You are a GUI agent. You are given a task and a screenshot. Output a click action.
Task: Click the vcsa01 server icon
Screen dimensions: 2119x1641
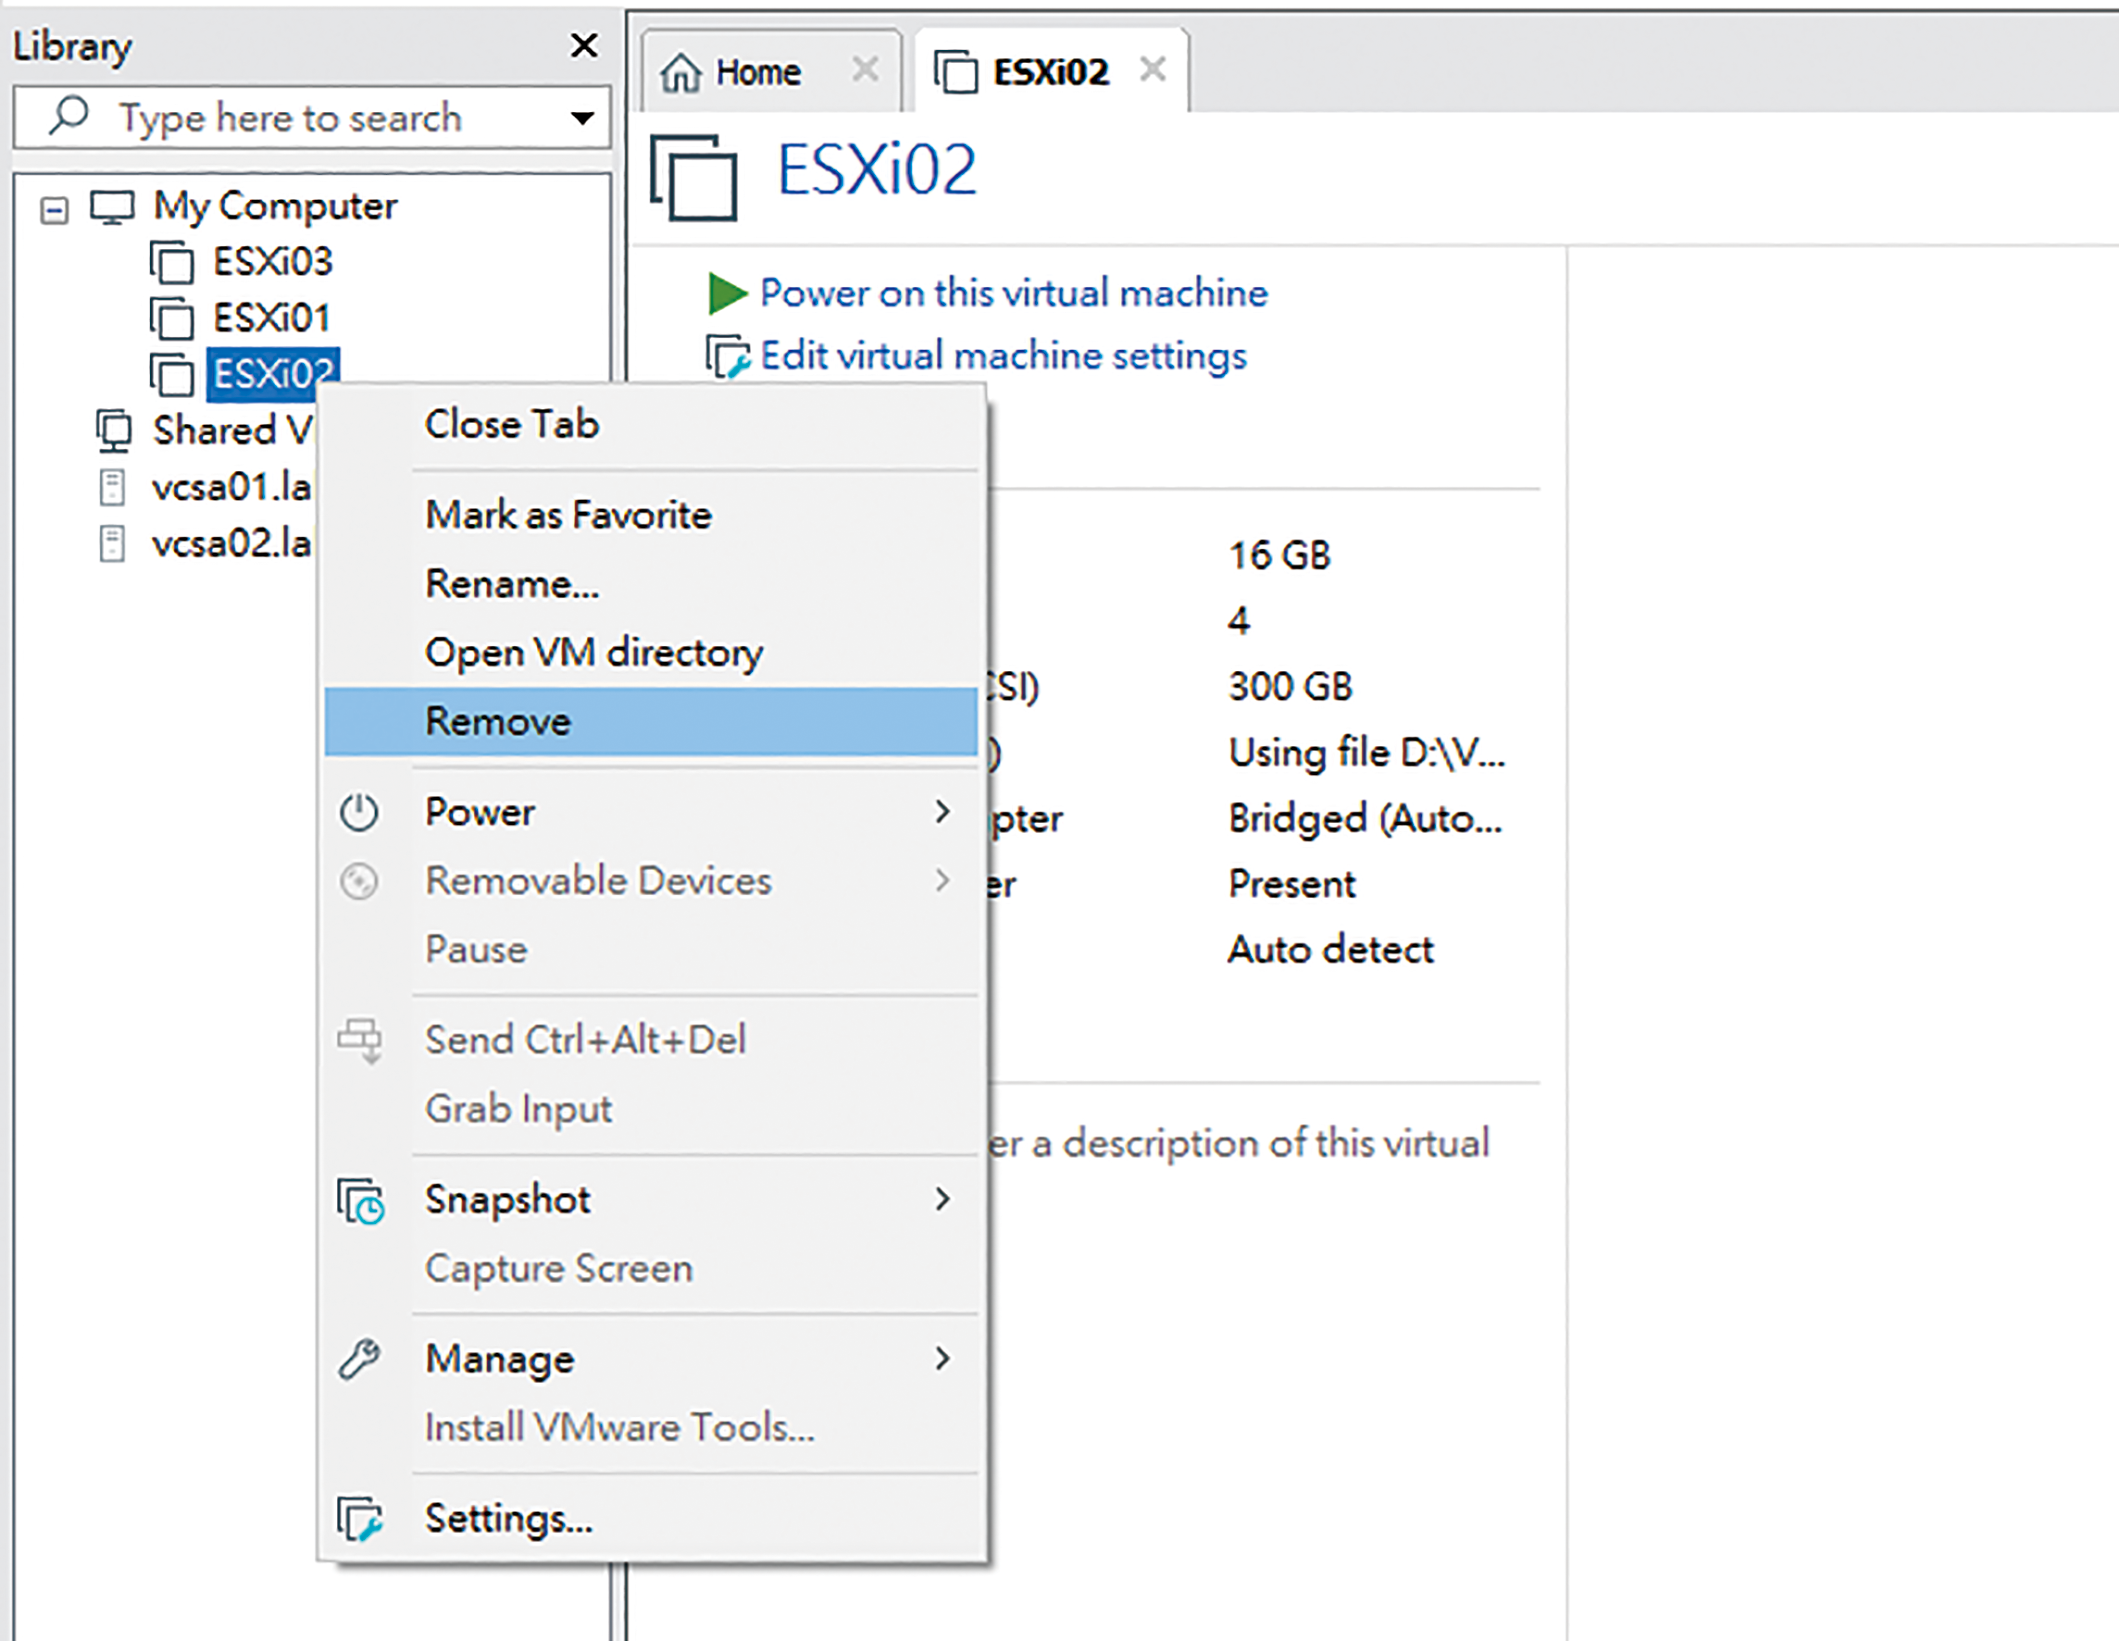point(112,487)
